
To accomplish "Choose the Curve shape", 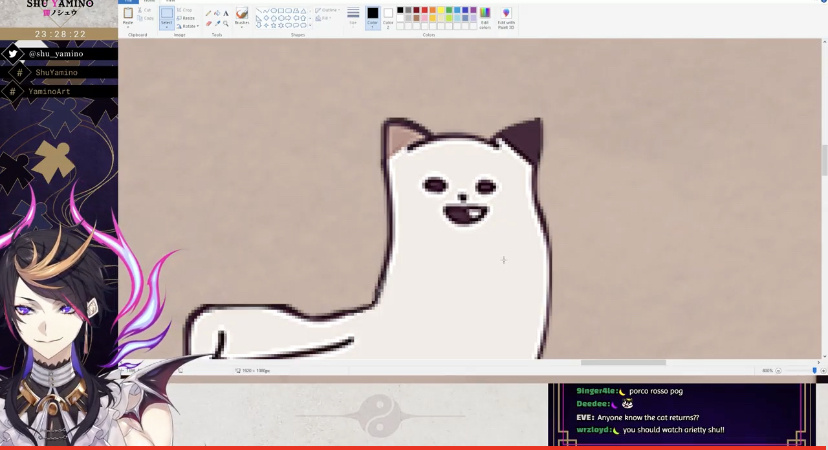I will pyautogui.click(x=266, y=11).
